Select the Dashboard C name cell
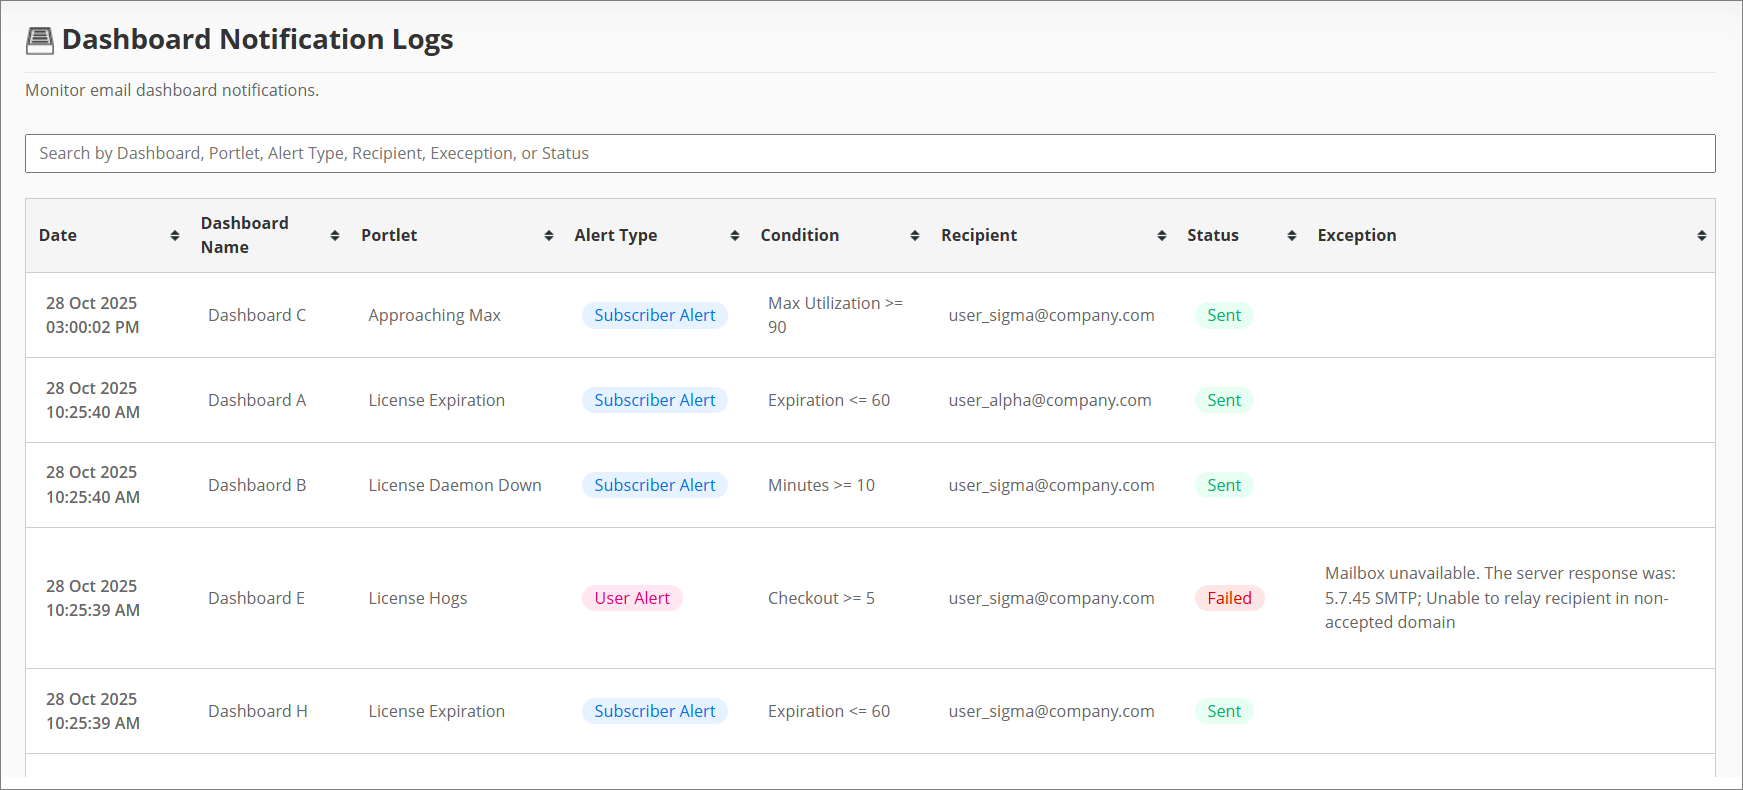Viewport: 1743px width, 790px height. pos(257,315)
